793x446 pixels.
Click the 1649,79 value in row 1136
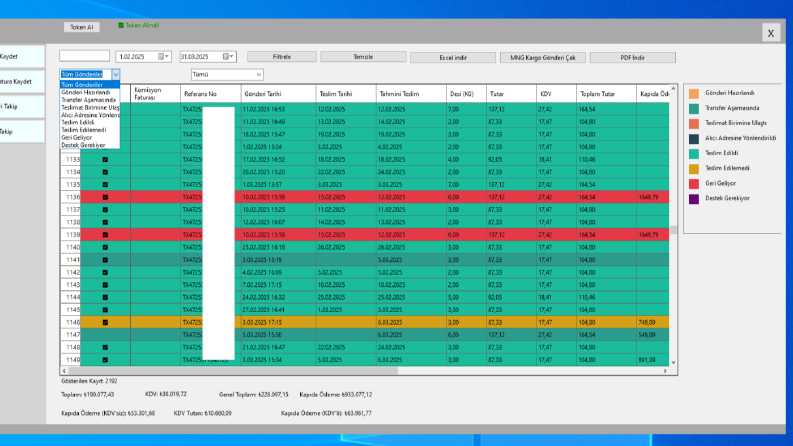tap(648, 197)
